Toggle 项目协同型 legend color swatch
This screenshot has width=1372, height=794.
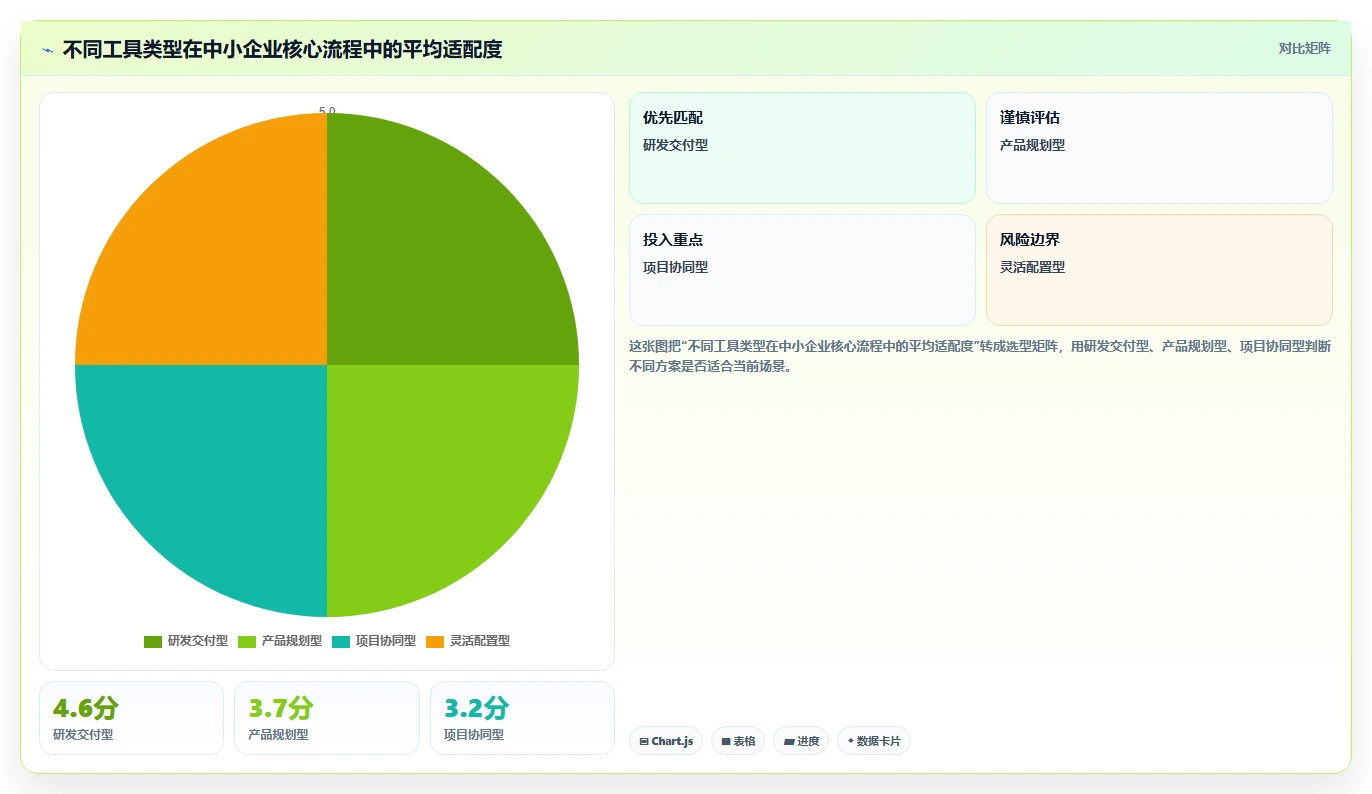(341, 641)
